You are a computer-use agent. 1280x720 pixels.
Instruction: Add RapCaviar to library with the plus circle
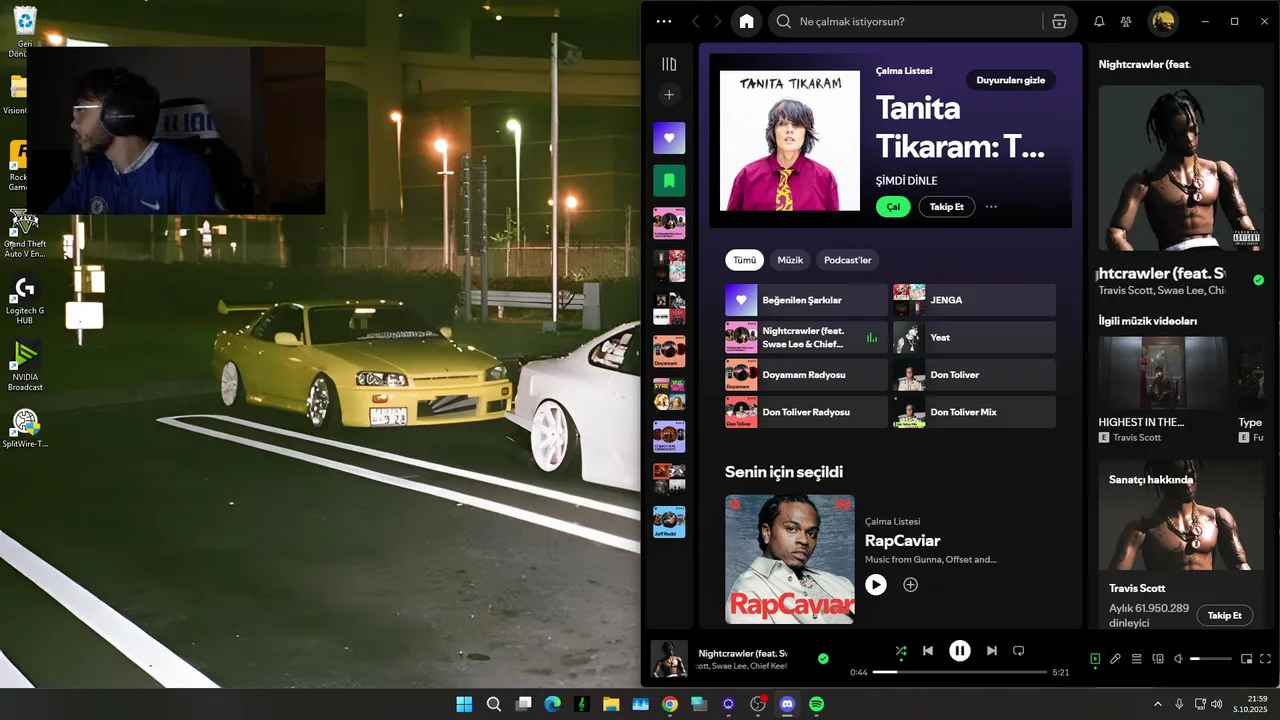(910, 585)
